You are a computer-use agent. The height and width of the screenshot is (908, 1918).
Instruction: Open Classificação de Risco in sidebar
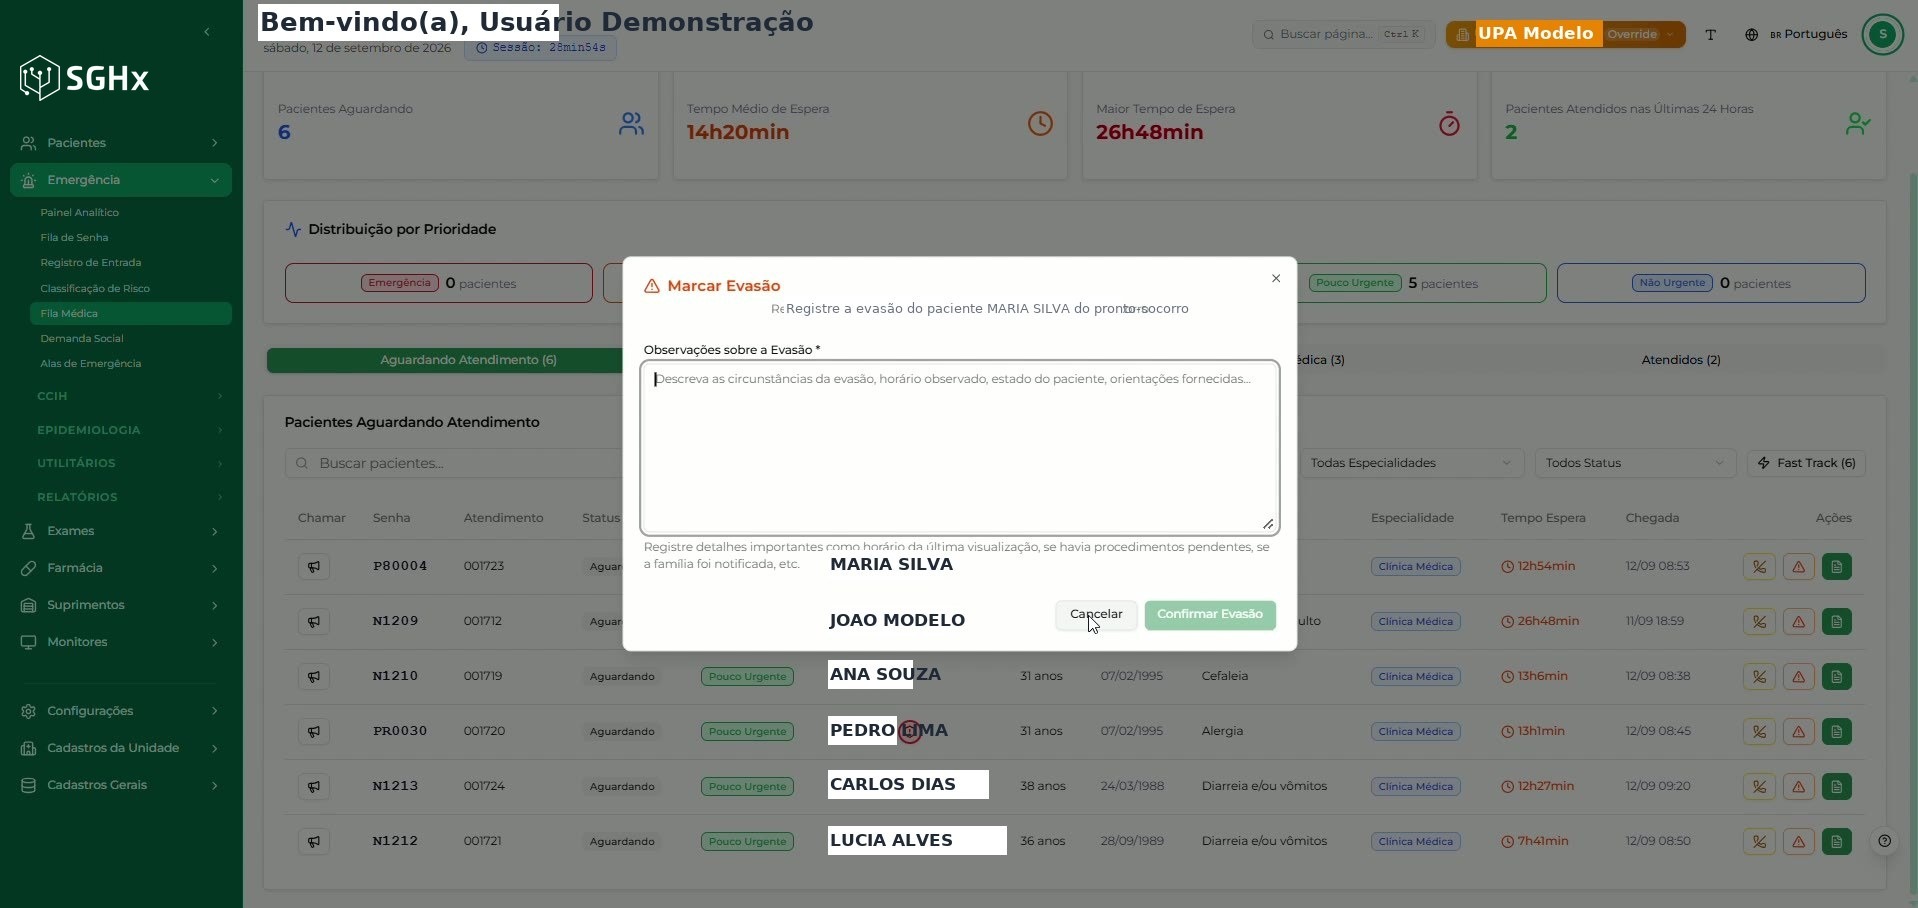95,288
